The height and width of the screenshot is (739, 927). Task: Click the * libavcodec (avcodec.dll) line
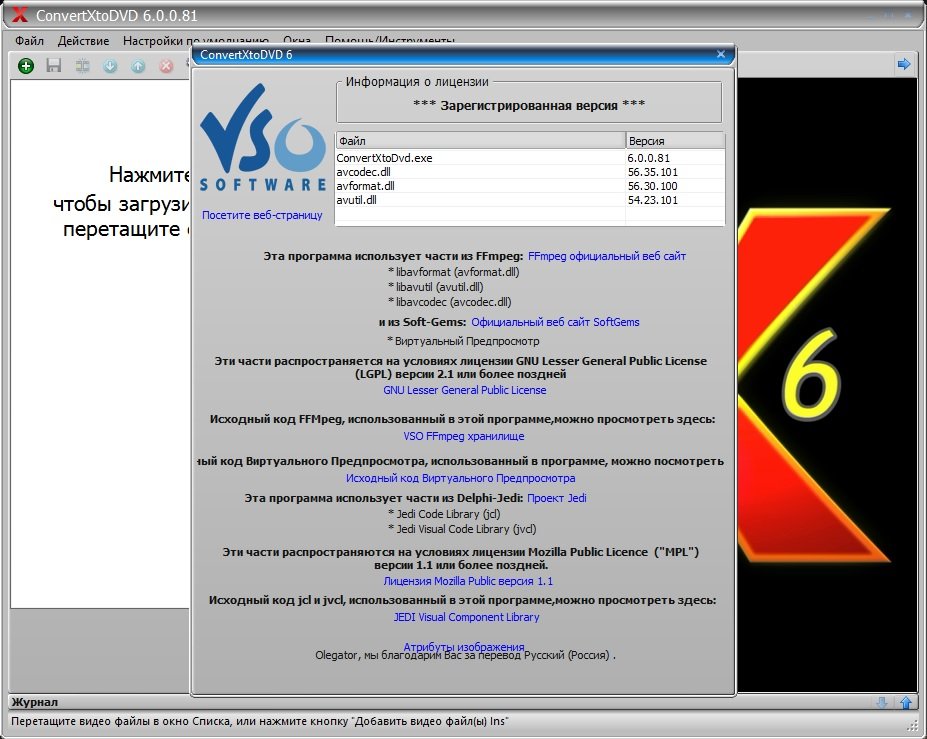[449, 302]
